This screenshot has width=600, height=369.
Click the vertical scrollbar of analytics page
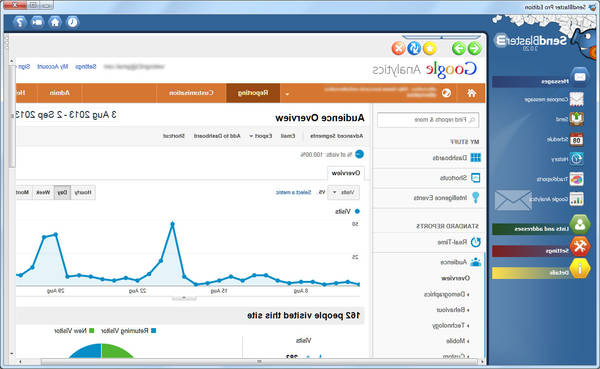pyautogui.click(x=11, y=115)
